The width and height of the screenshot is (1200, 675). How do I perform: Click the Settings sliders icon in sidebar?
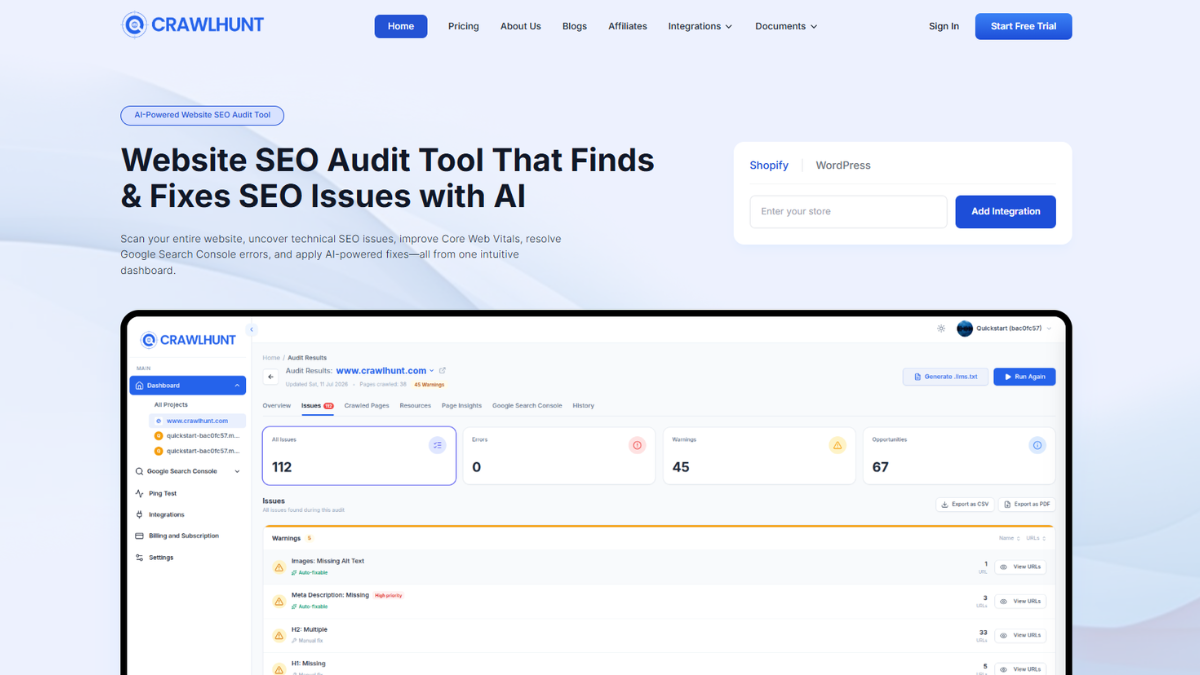pos(139,557)
